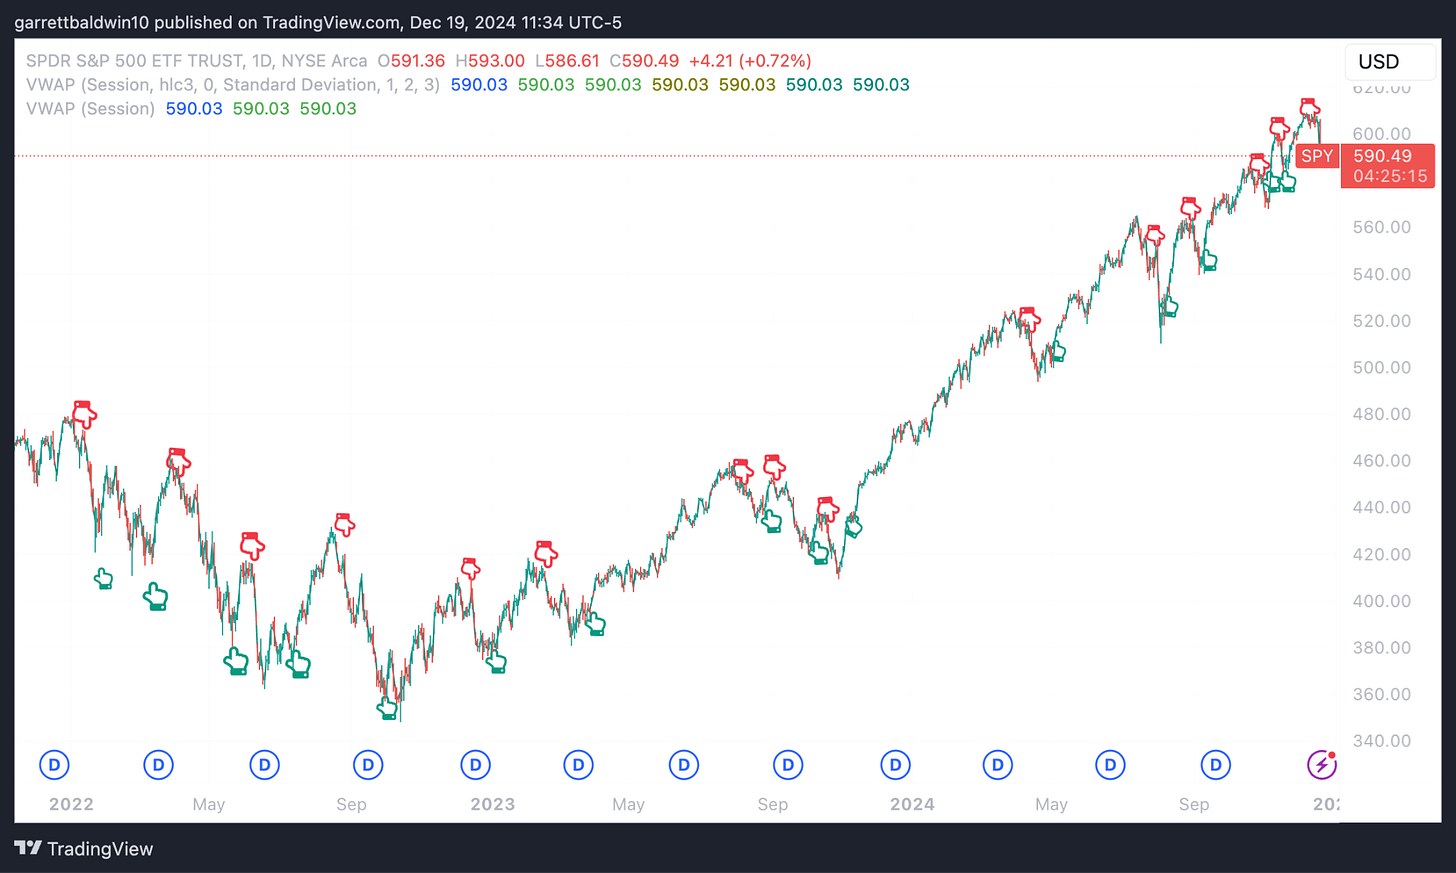Viewport: 1456px width, 873px height.
Task: Click the red hand at the December 2024 top
Action: [x=1310, y=108]
